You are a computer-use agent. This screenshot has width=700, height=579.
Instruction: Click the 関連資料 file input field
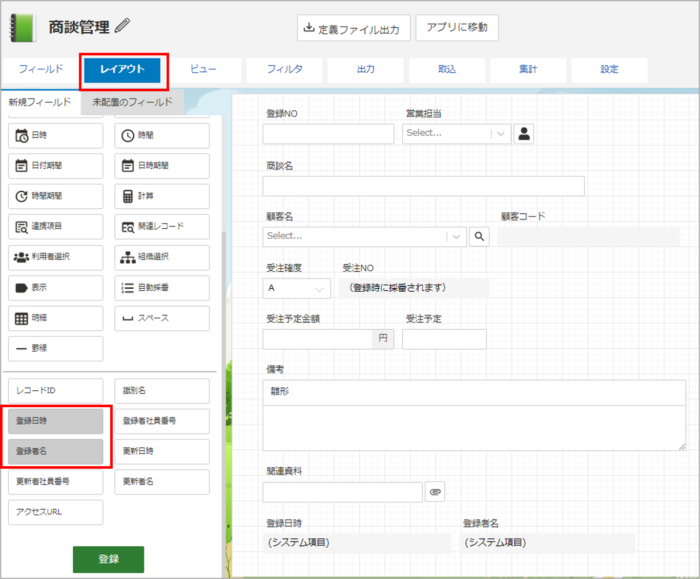(x=342, y=492)
